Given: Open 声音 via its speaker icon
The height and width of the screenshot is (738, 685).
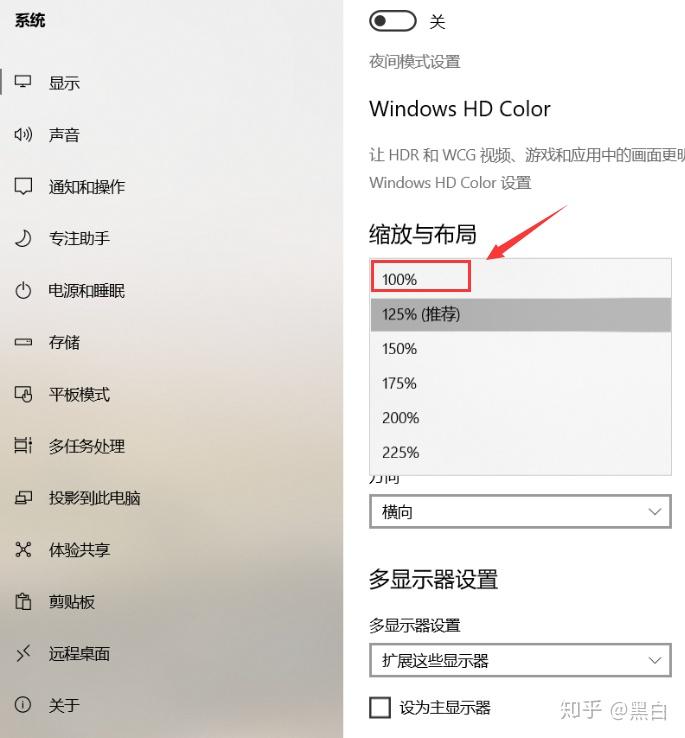Looking at the screenshot, I should (23, 135).
